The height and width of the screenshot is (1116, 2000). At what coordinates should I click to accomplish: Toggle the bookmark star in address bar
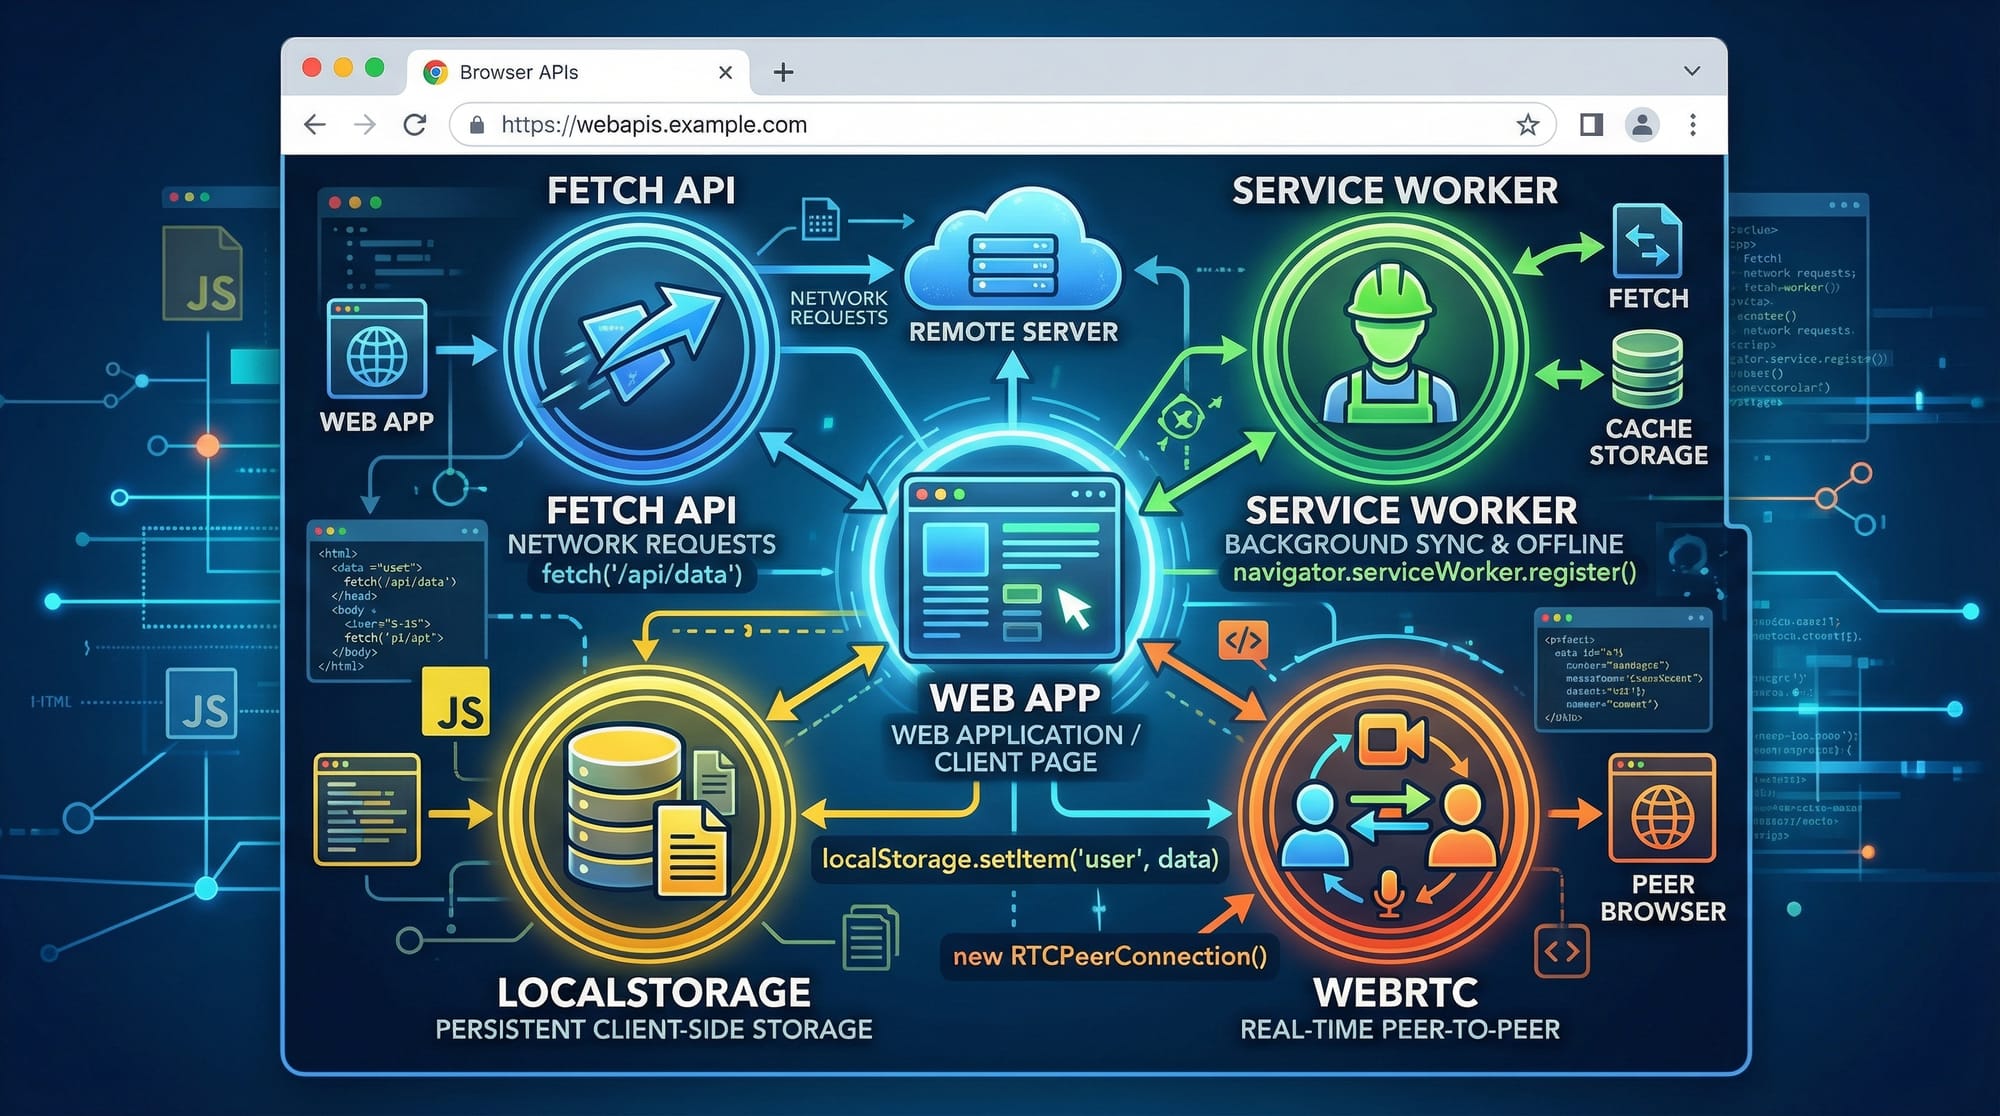[x=1527, y=125]
